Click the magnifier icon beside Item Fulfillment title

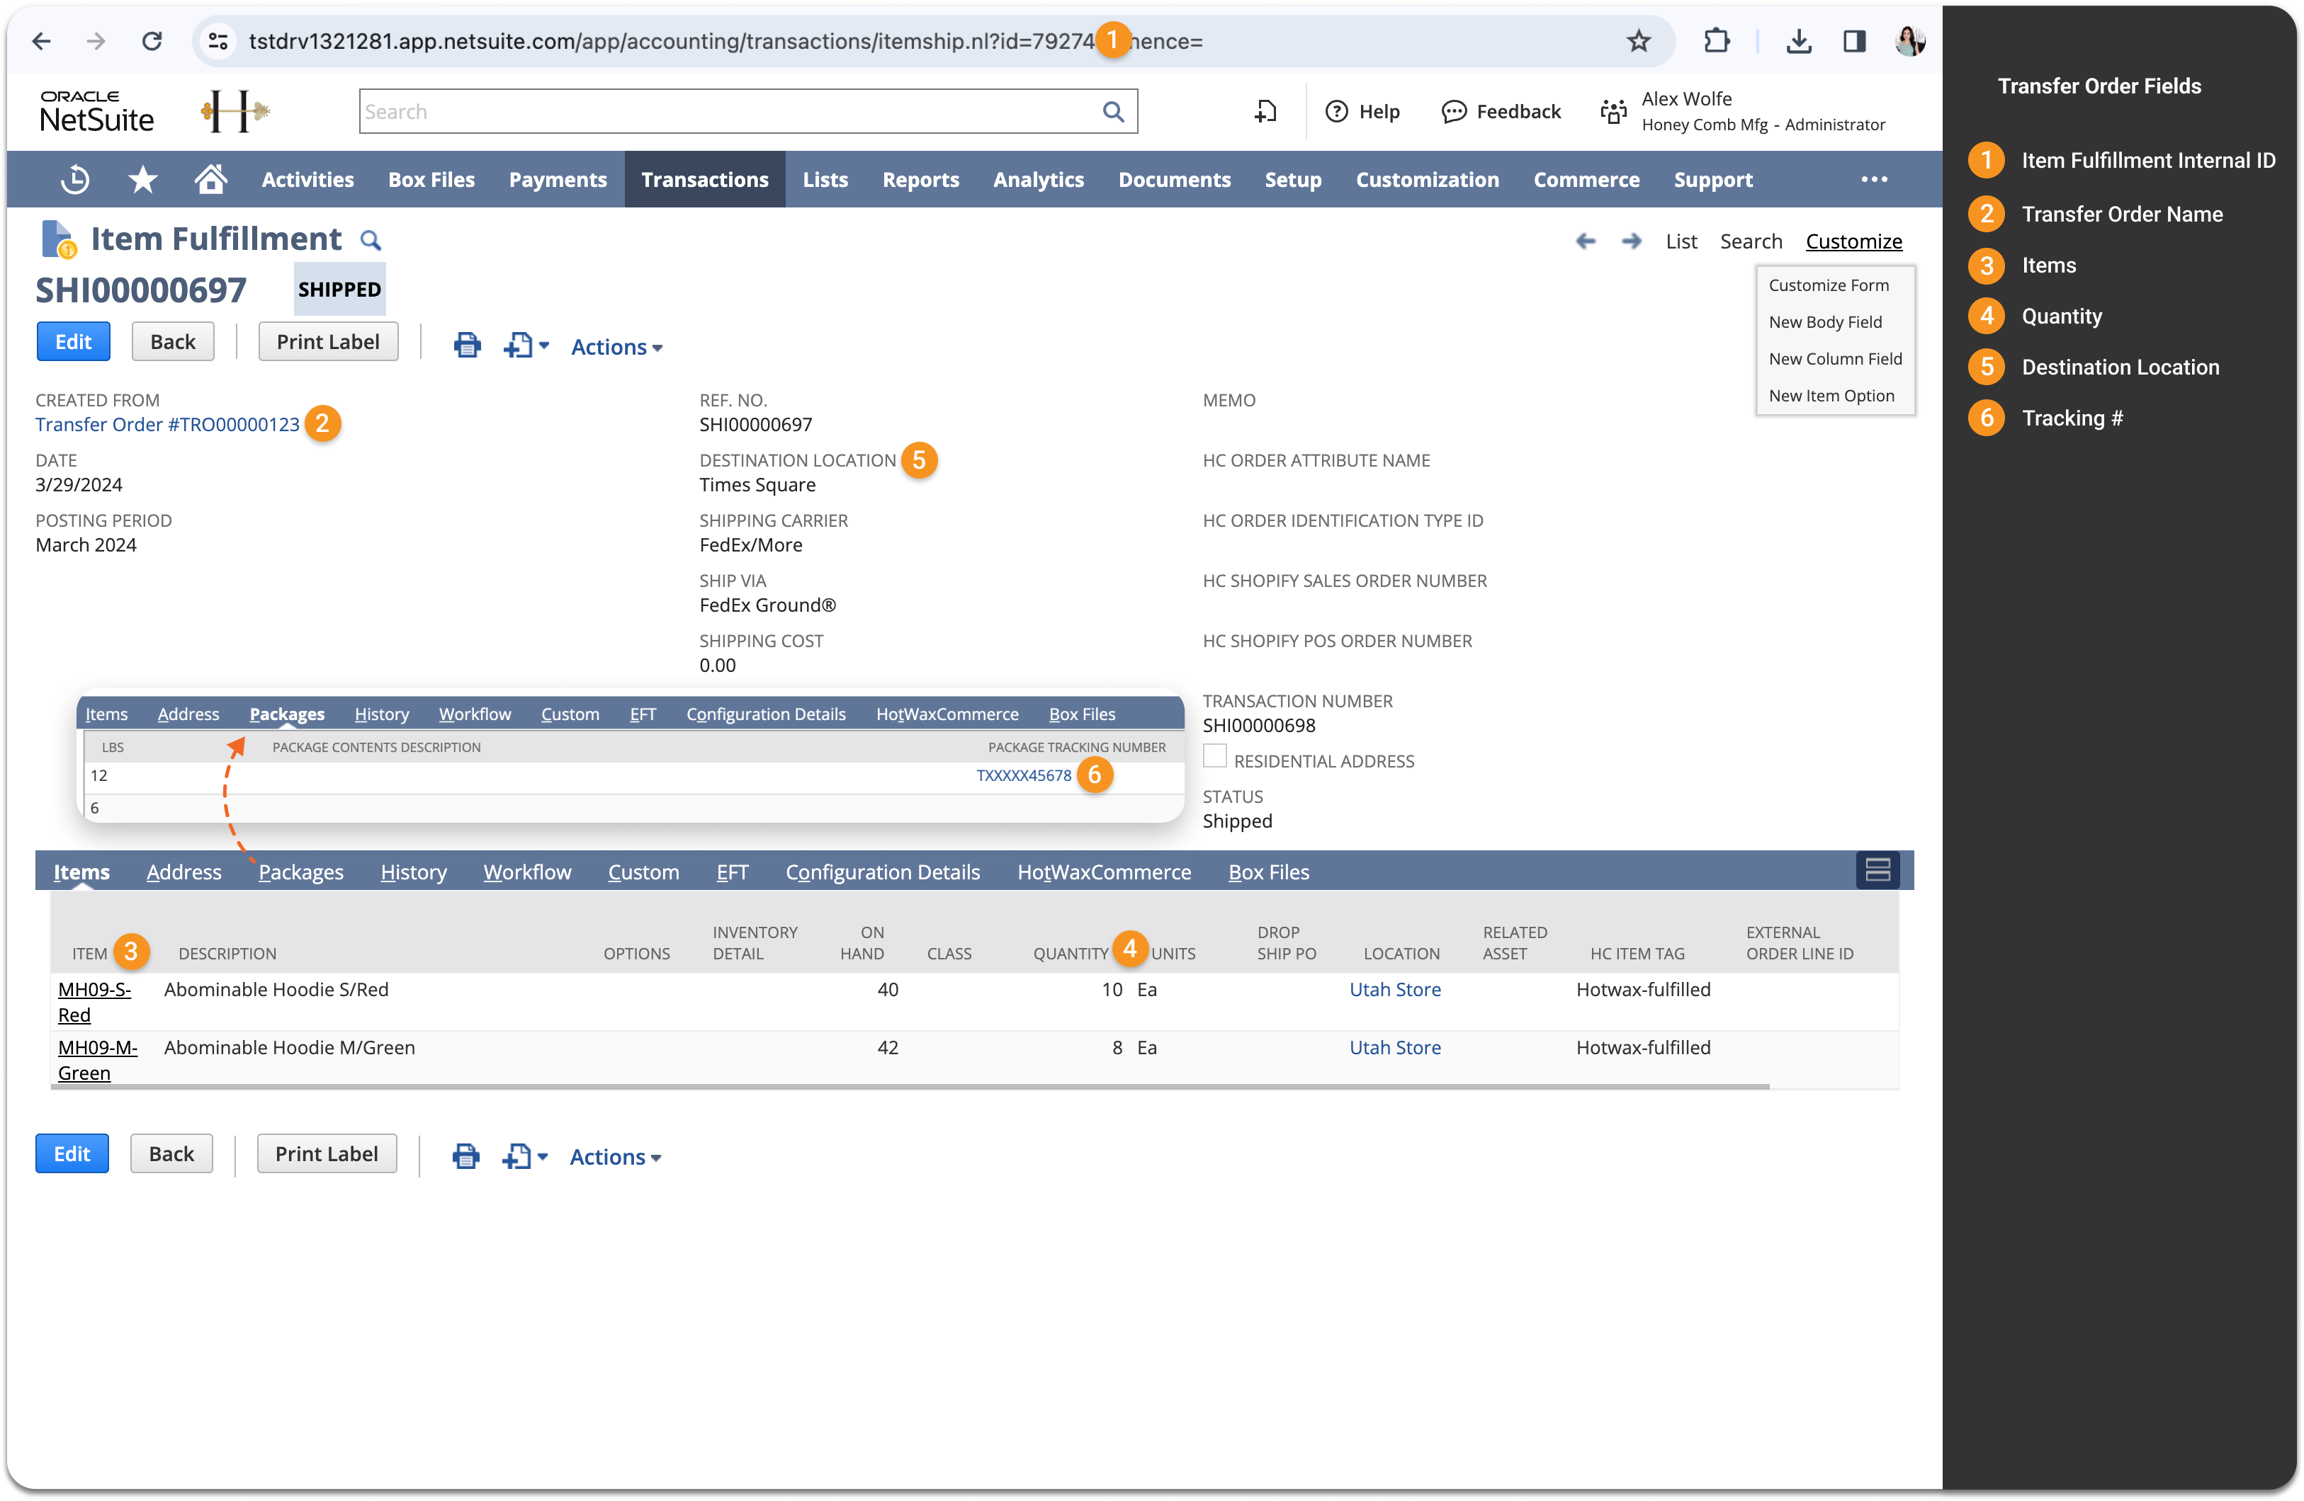coord(371,241)
